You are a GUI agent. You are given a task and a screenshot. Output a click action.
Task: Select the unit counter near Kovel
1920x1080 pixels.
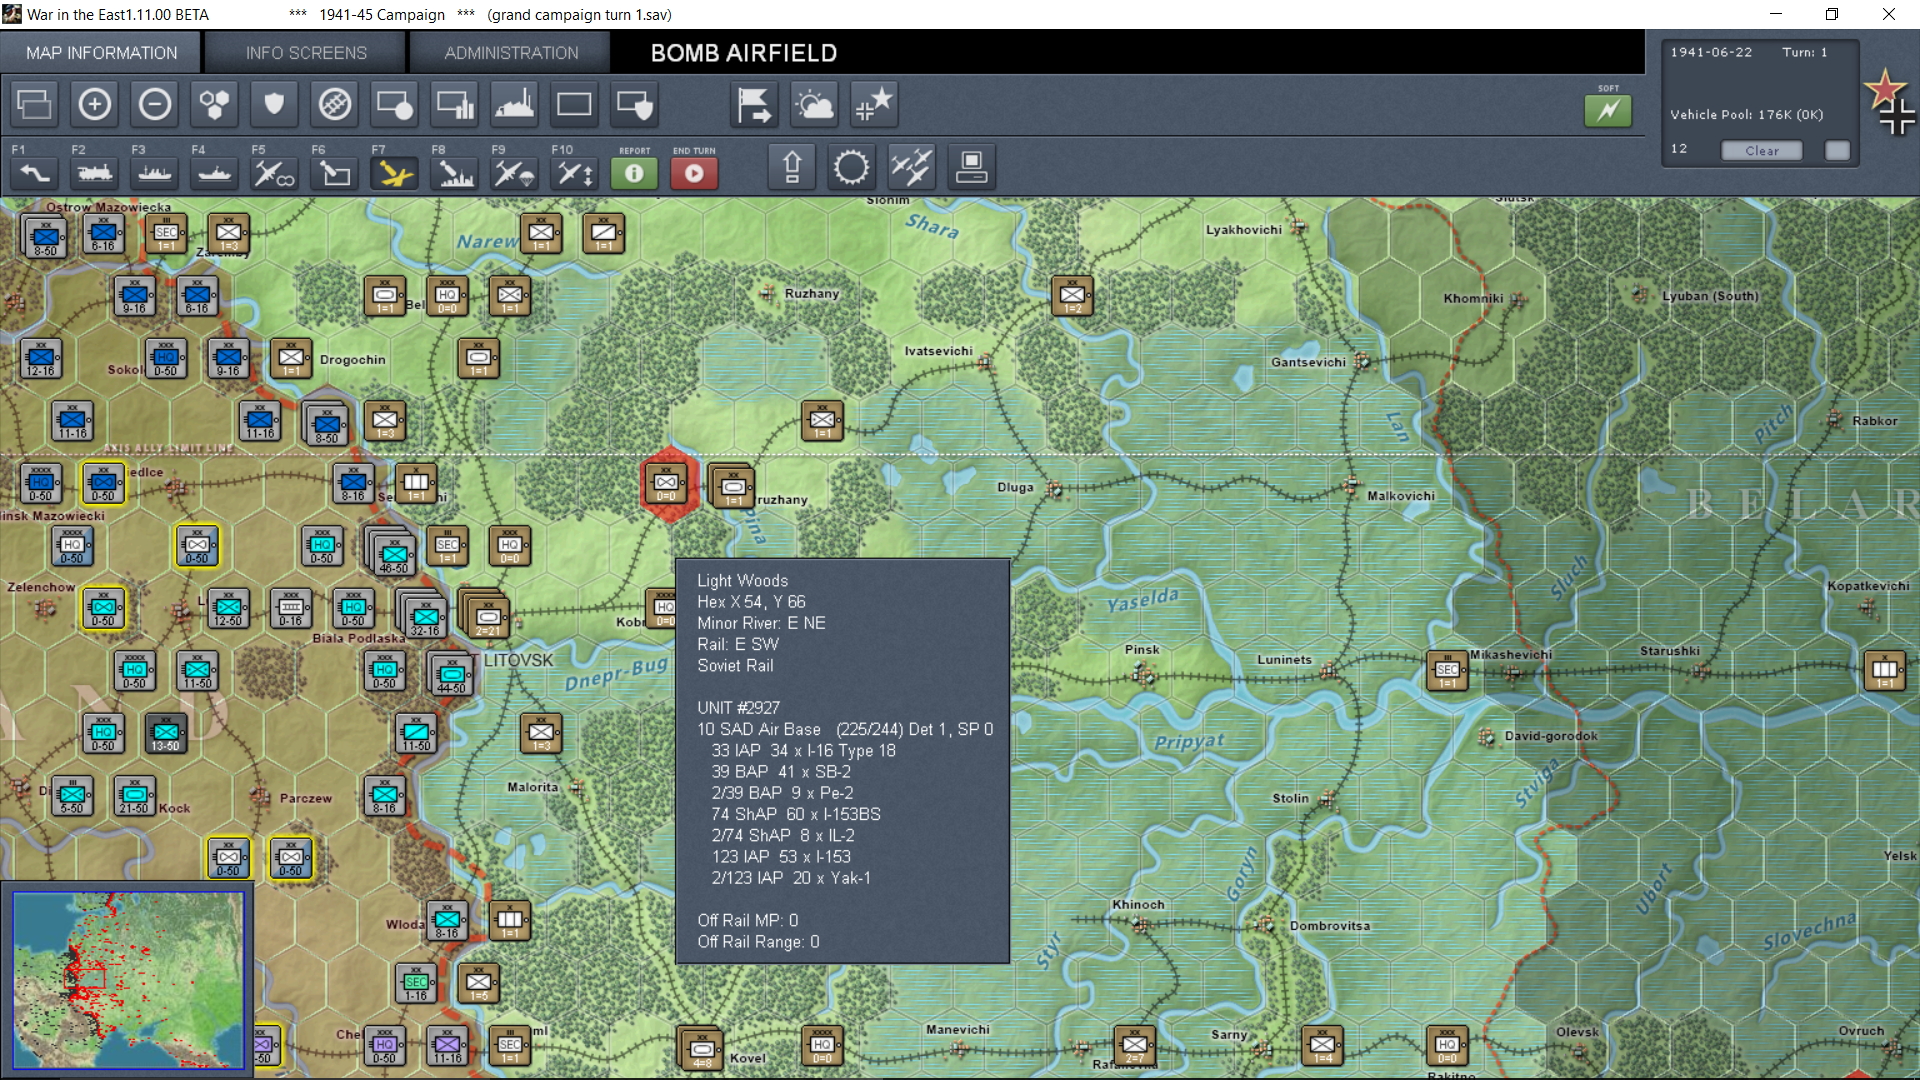click(701, 1049)
